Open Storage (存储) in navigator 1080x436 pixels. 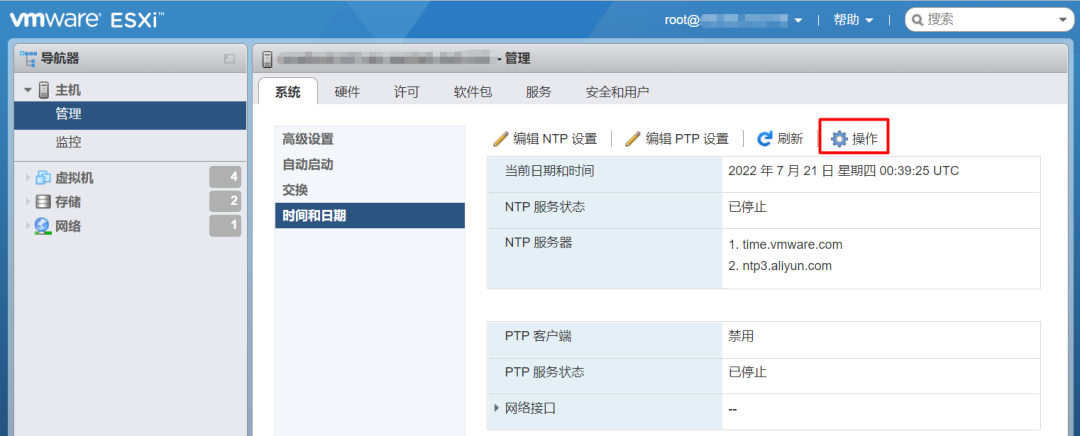[x=68, y=202]
